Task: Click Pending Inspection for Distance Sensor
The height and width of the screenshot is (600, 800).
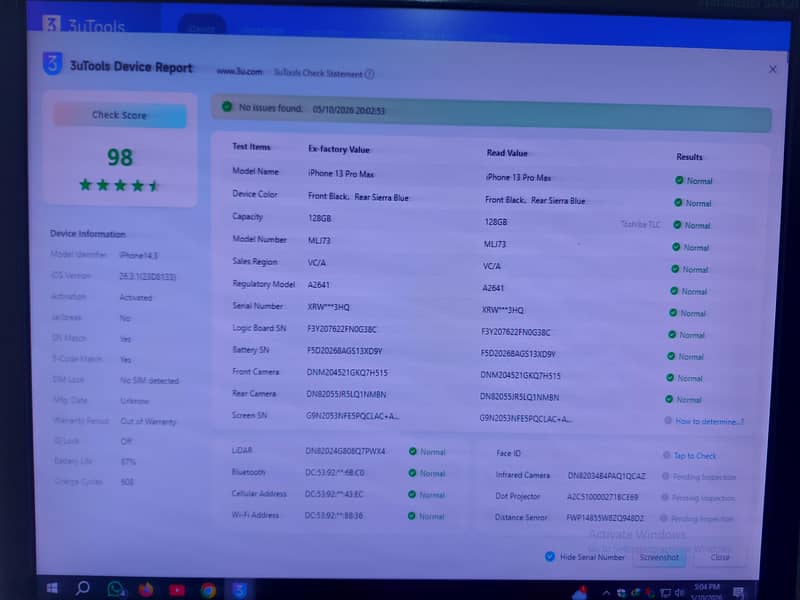Action: 702,519
